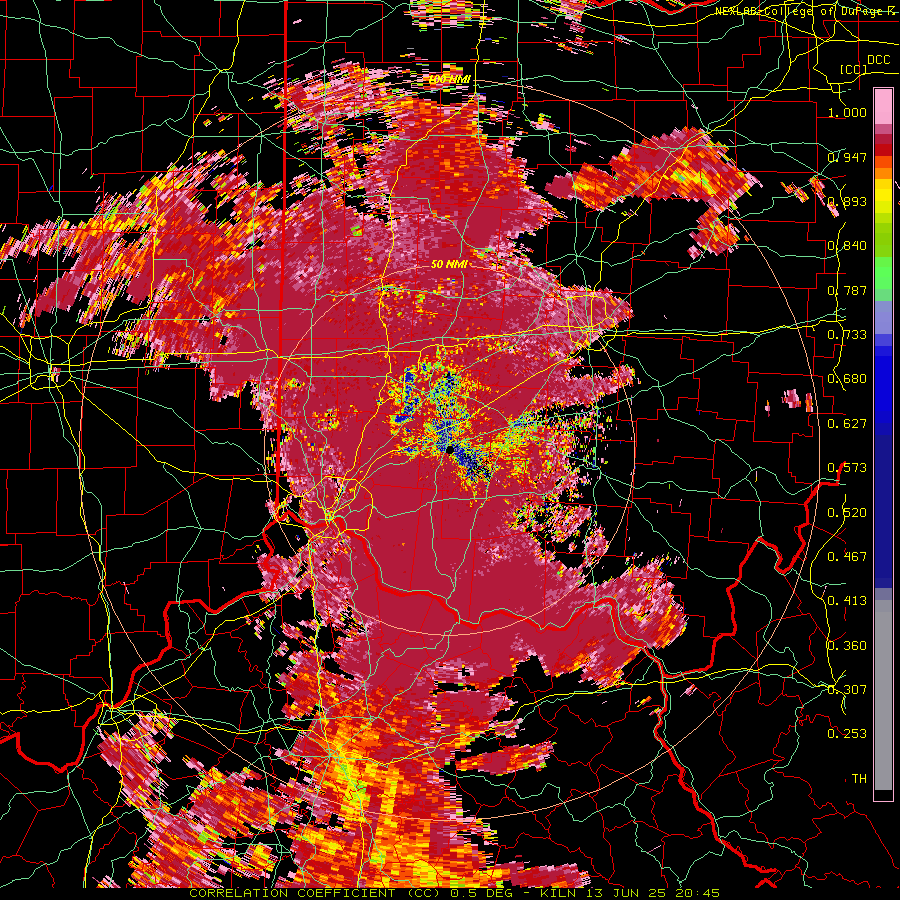
Task: Click the 0.840 scale label
Action: tap(847, 246)
